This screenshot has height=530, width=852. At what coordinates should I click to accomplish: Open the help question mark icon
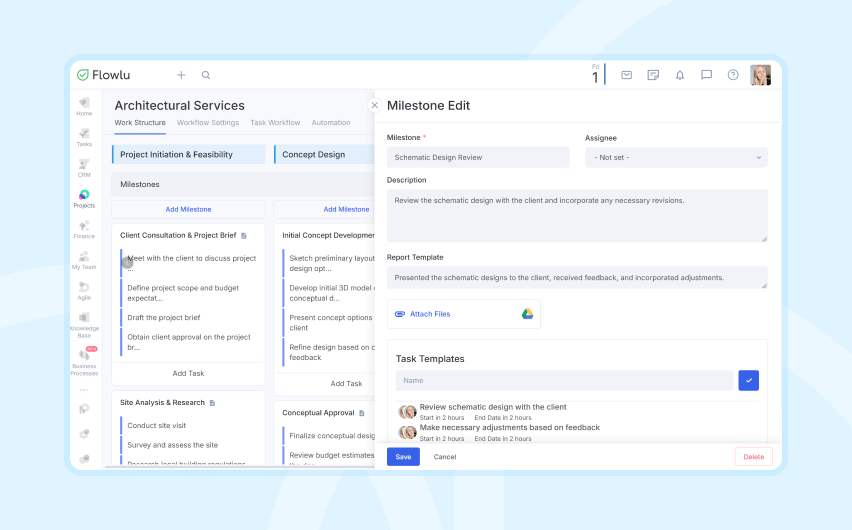[733, 75]
